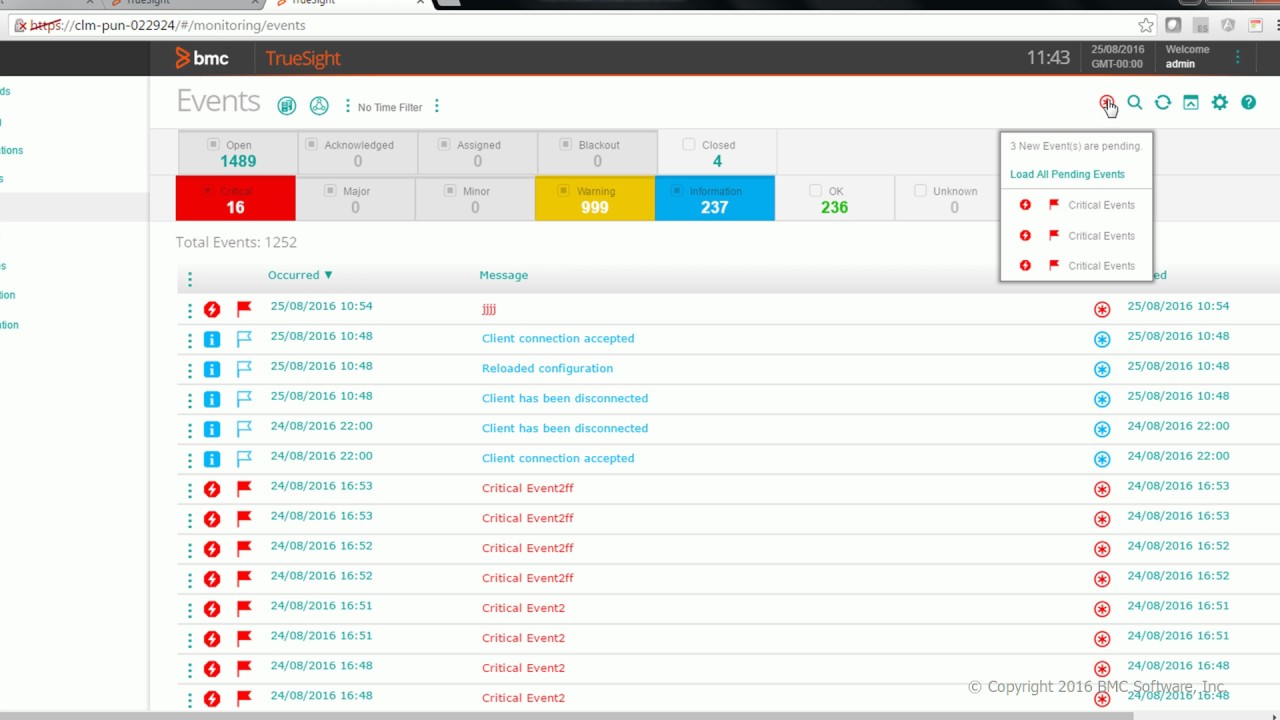This screenshot has height=720, width=1280.
Task: Open the dots menu right of No Time Filter
Action: click(x=436, y=106)
